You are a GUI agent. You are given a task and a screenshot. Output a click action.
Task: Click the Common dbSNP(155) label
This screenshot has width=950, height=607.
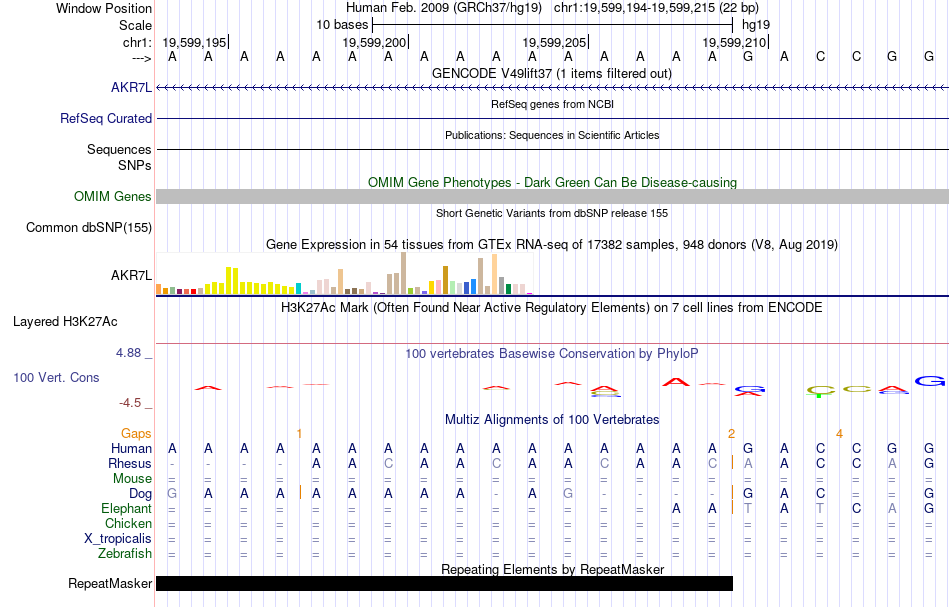[88, 227]
